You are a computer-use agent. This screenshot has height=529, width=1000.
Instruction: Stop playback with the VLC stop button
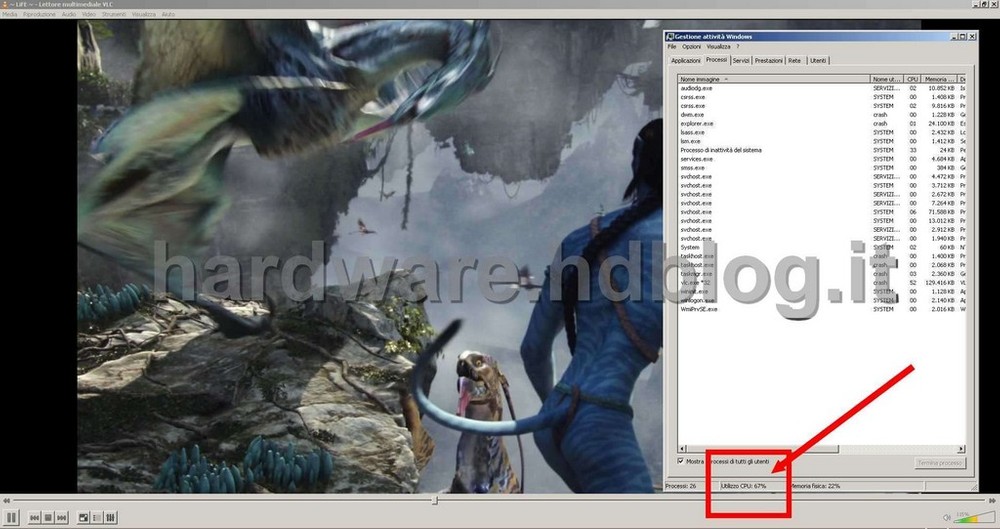[48, 518]
